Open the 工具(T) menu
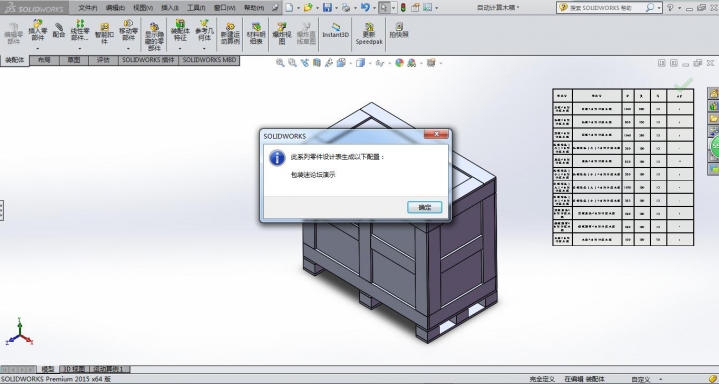The width and height of the screenshot is (719, 384). click(196, 8)
